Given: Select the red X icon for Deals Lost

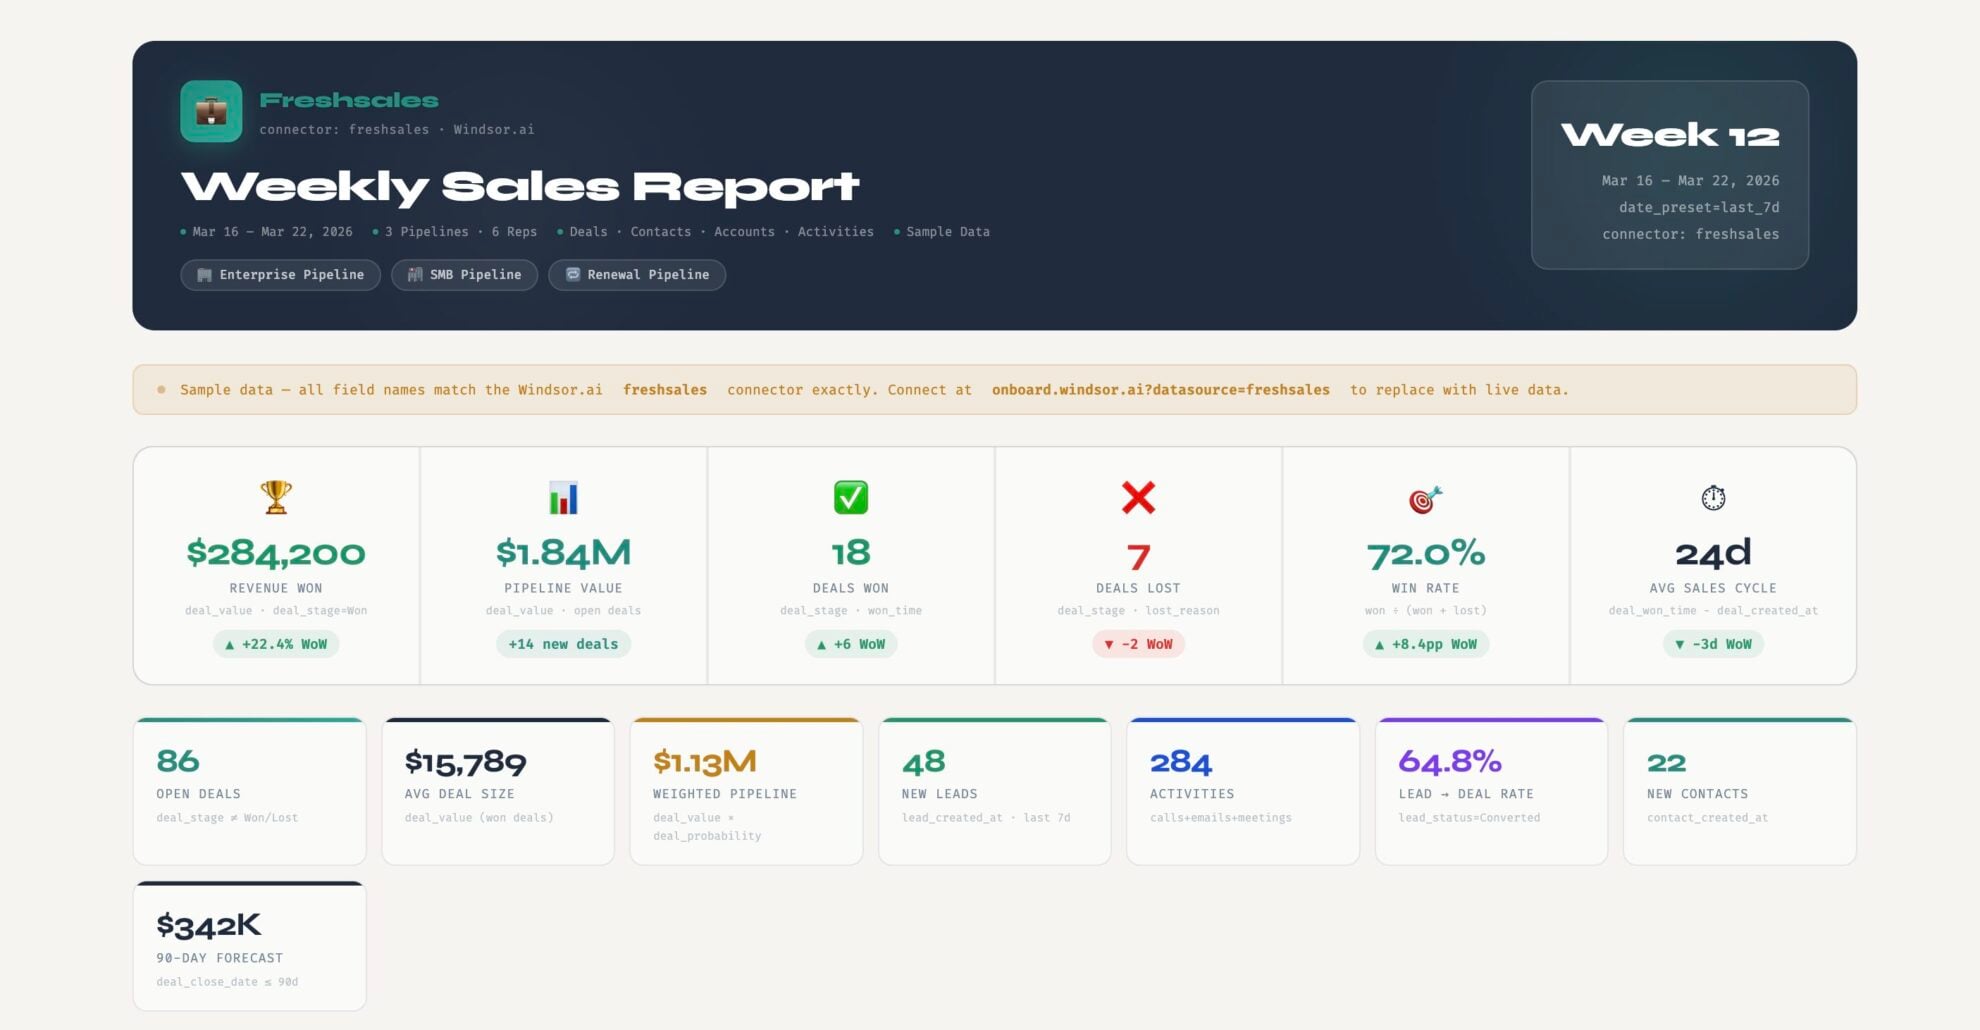Looking at the screenshot, I should coord(1139,497).
